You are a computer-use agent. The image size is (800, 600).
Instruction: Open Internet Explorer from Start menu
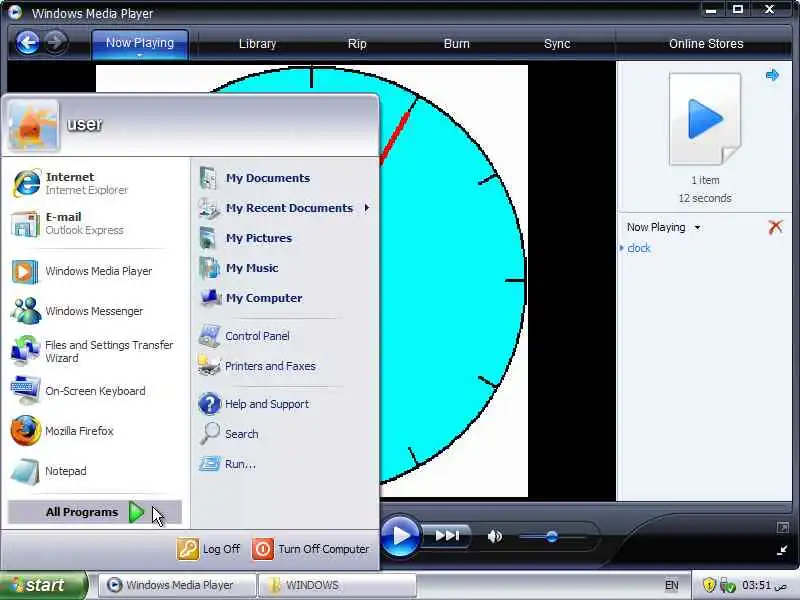(x=96, y=183)
